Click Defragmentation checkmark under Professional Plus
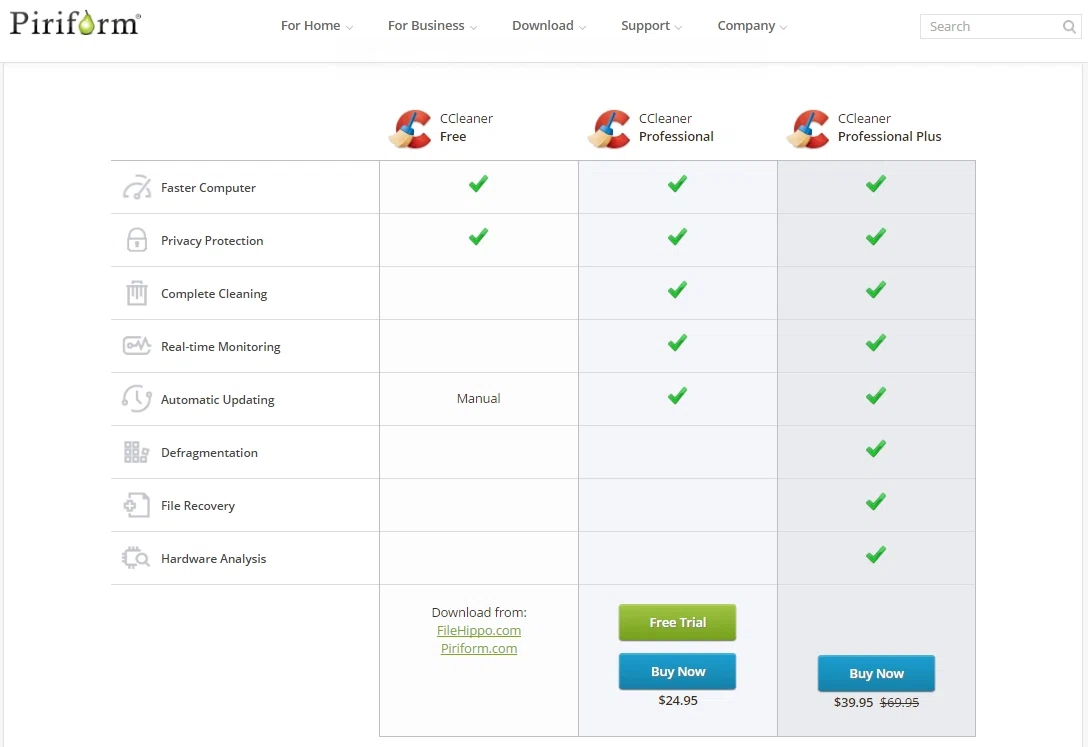 coord(876,449)
